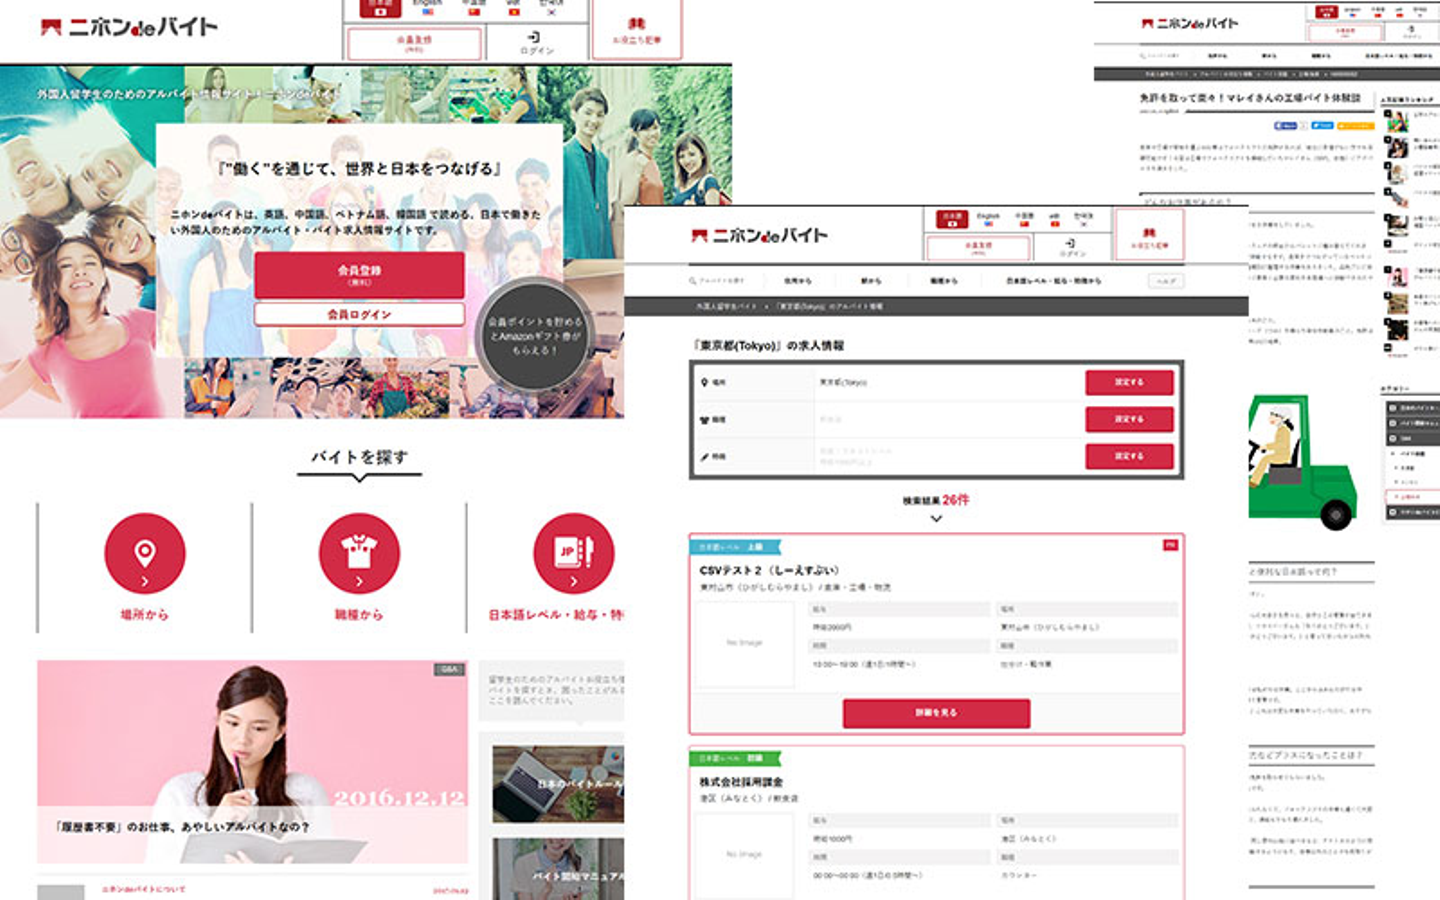Click the 「東京都(Tokyo)」の求人情報 heading
Image resolution: width=1440 pixels, height=900 pixels.
point(768,346)
